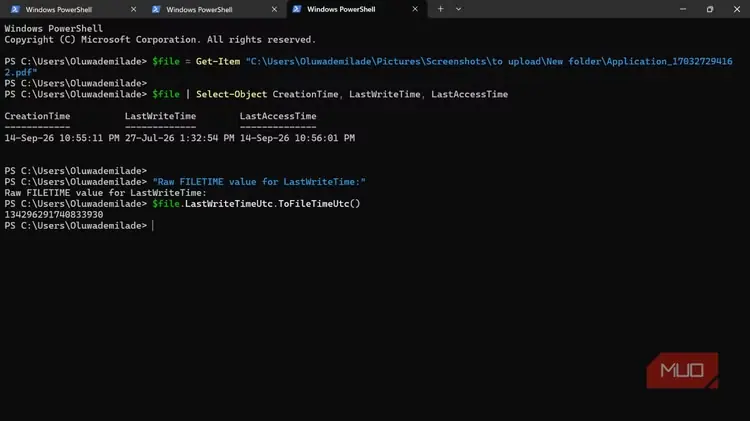
Task: Click the value 14-Sep-26 10:55:11 PM
Action: click(x=62, y=138)
